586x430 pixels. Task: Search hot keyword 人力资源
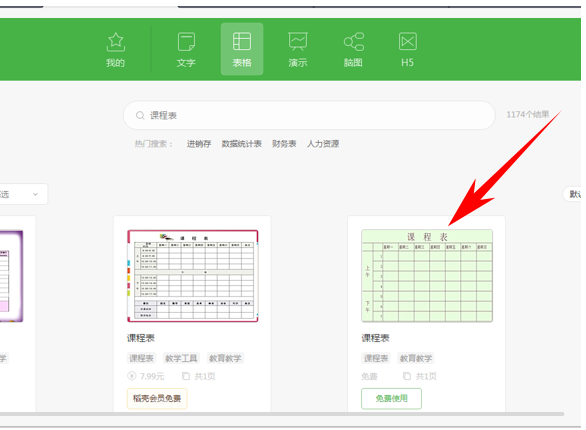click(x=323, y=144)
